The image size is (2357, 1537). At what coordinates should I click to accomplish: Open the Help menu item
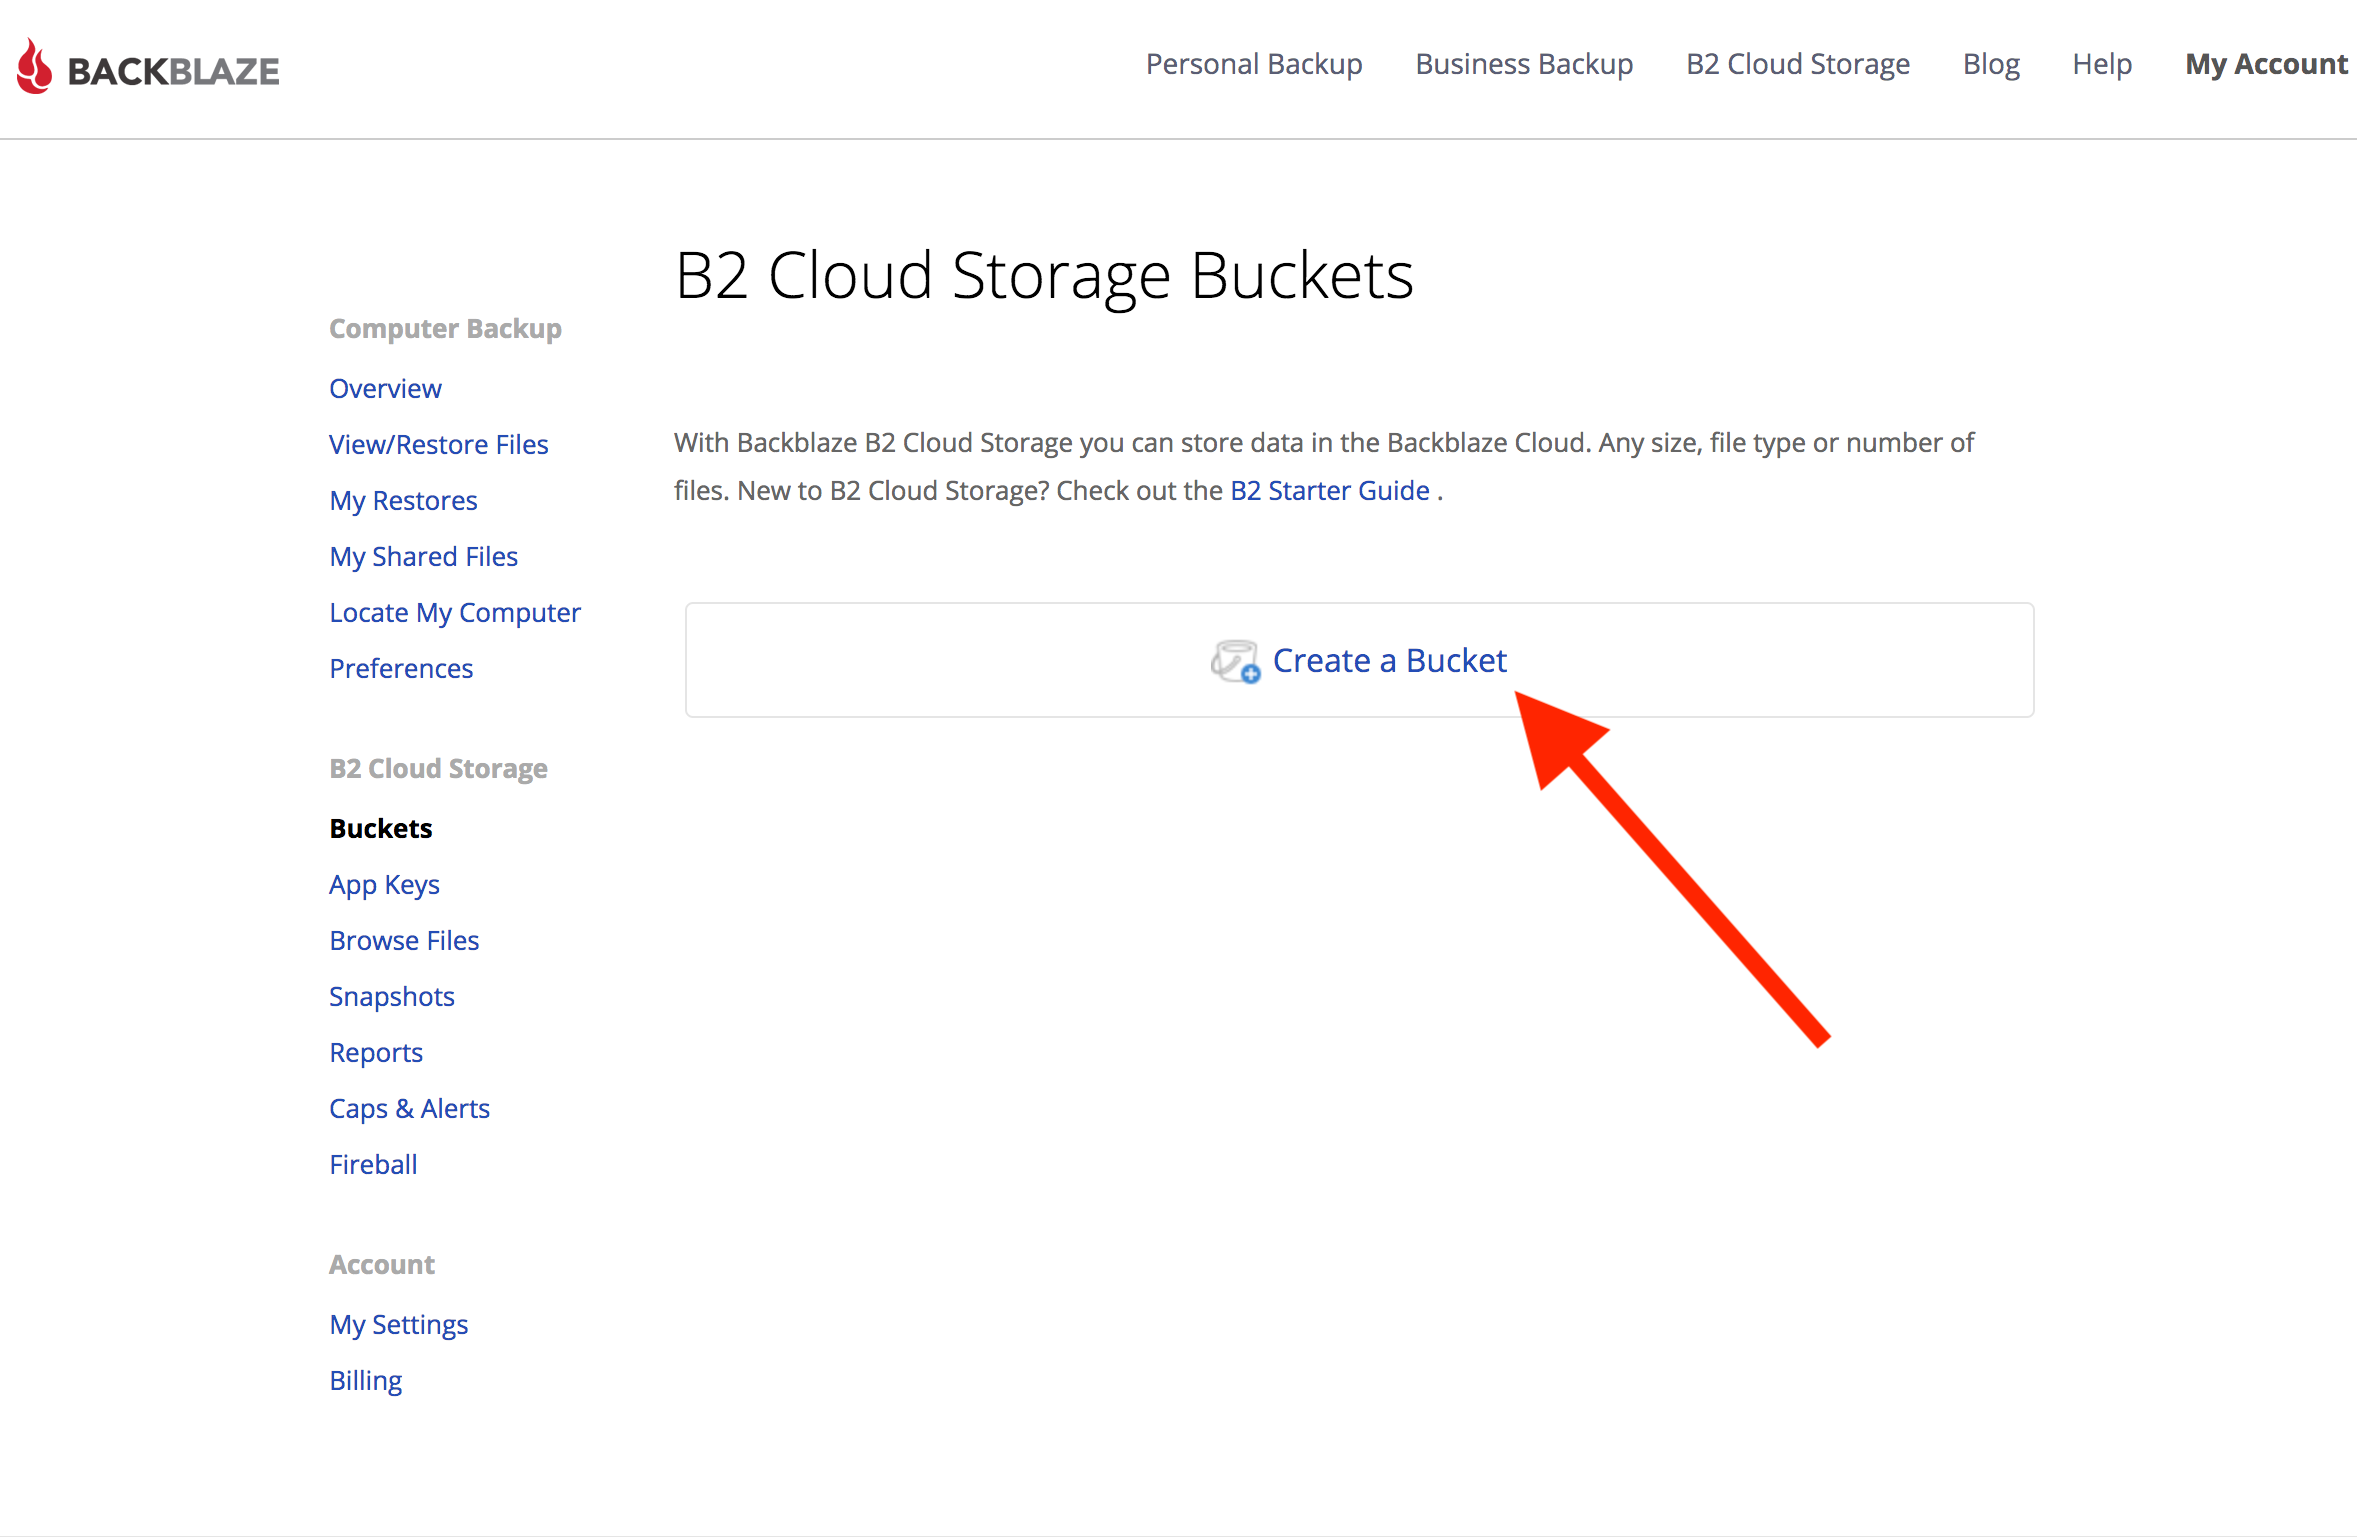click(2102, 64)
